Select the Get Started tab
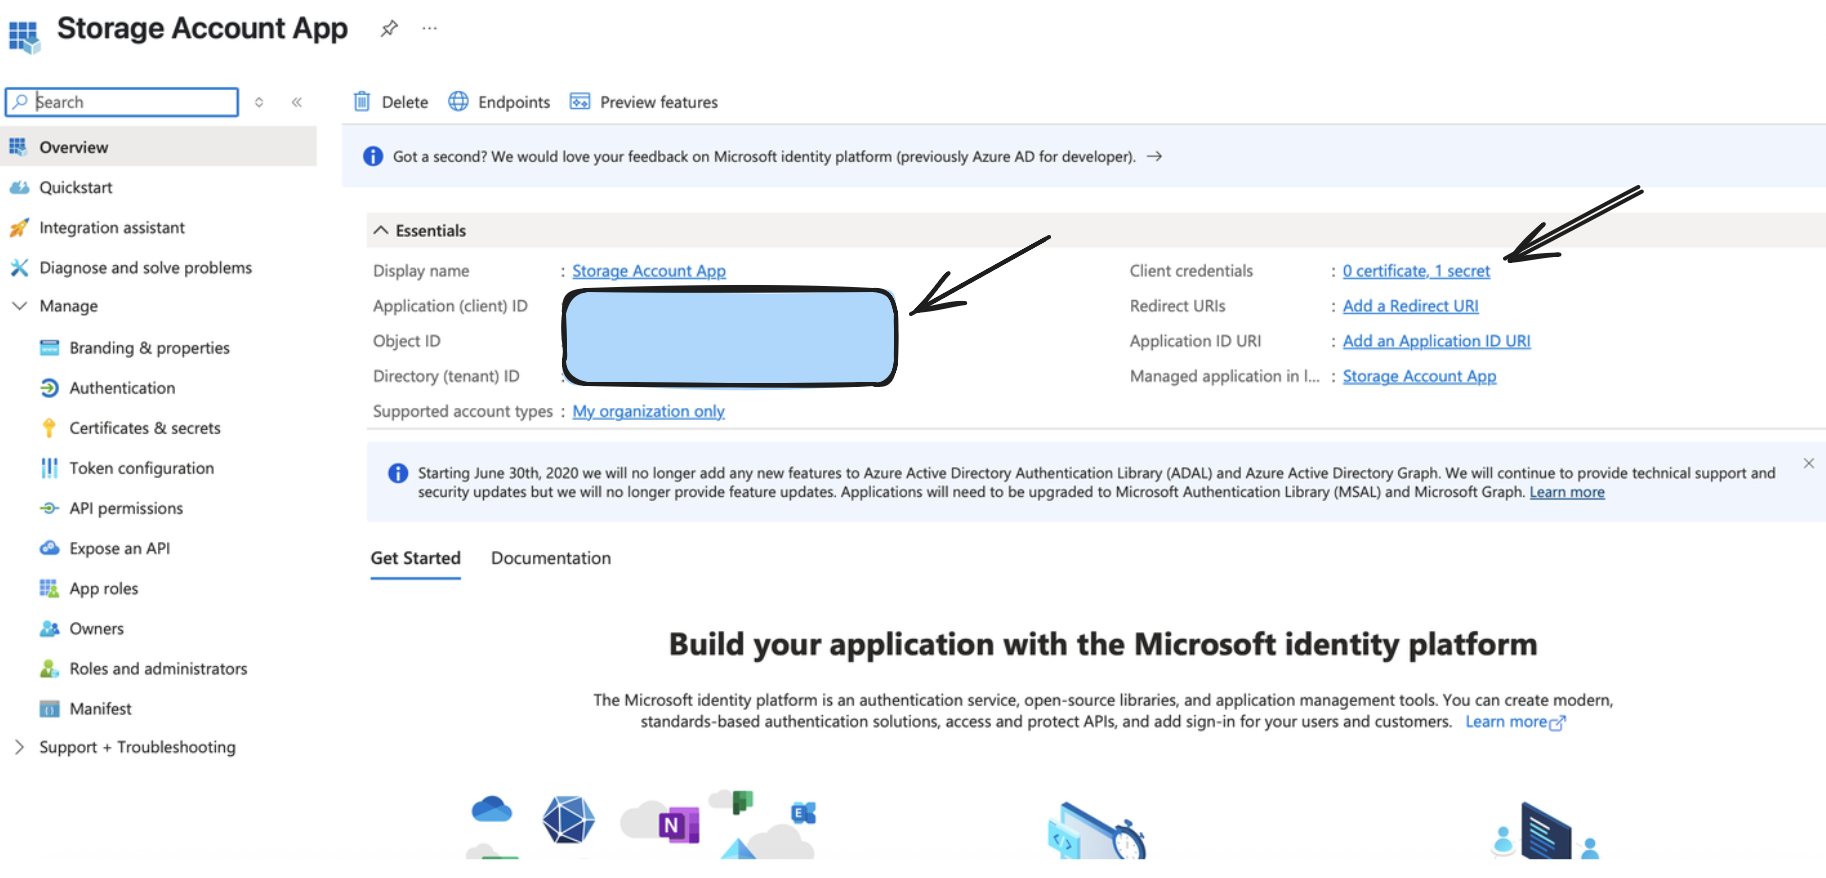Viewport: 1826px width, 878px height. [415, 558]
